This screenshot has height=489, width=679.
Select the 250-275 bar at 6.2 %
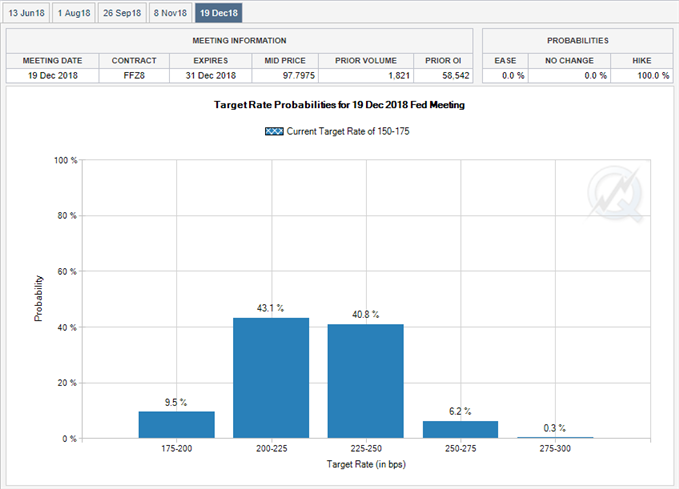(460, 429)
